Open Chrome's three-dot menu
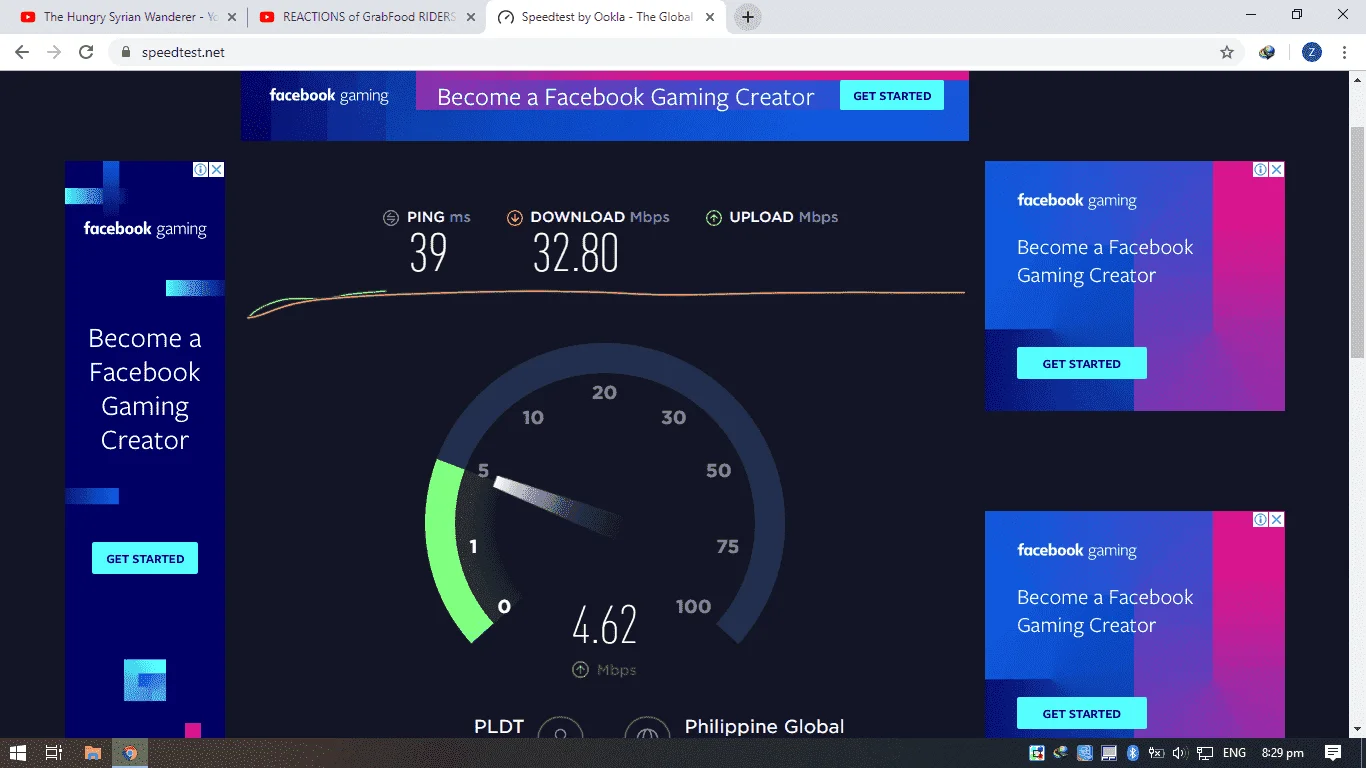 click(x=1345, y=52)
